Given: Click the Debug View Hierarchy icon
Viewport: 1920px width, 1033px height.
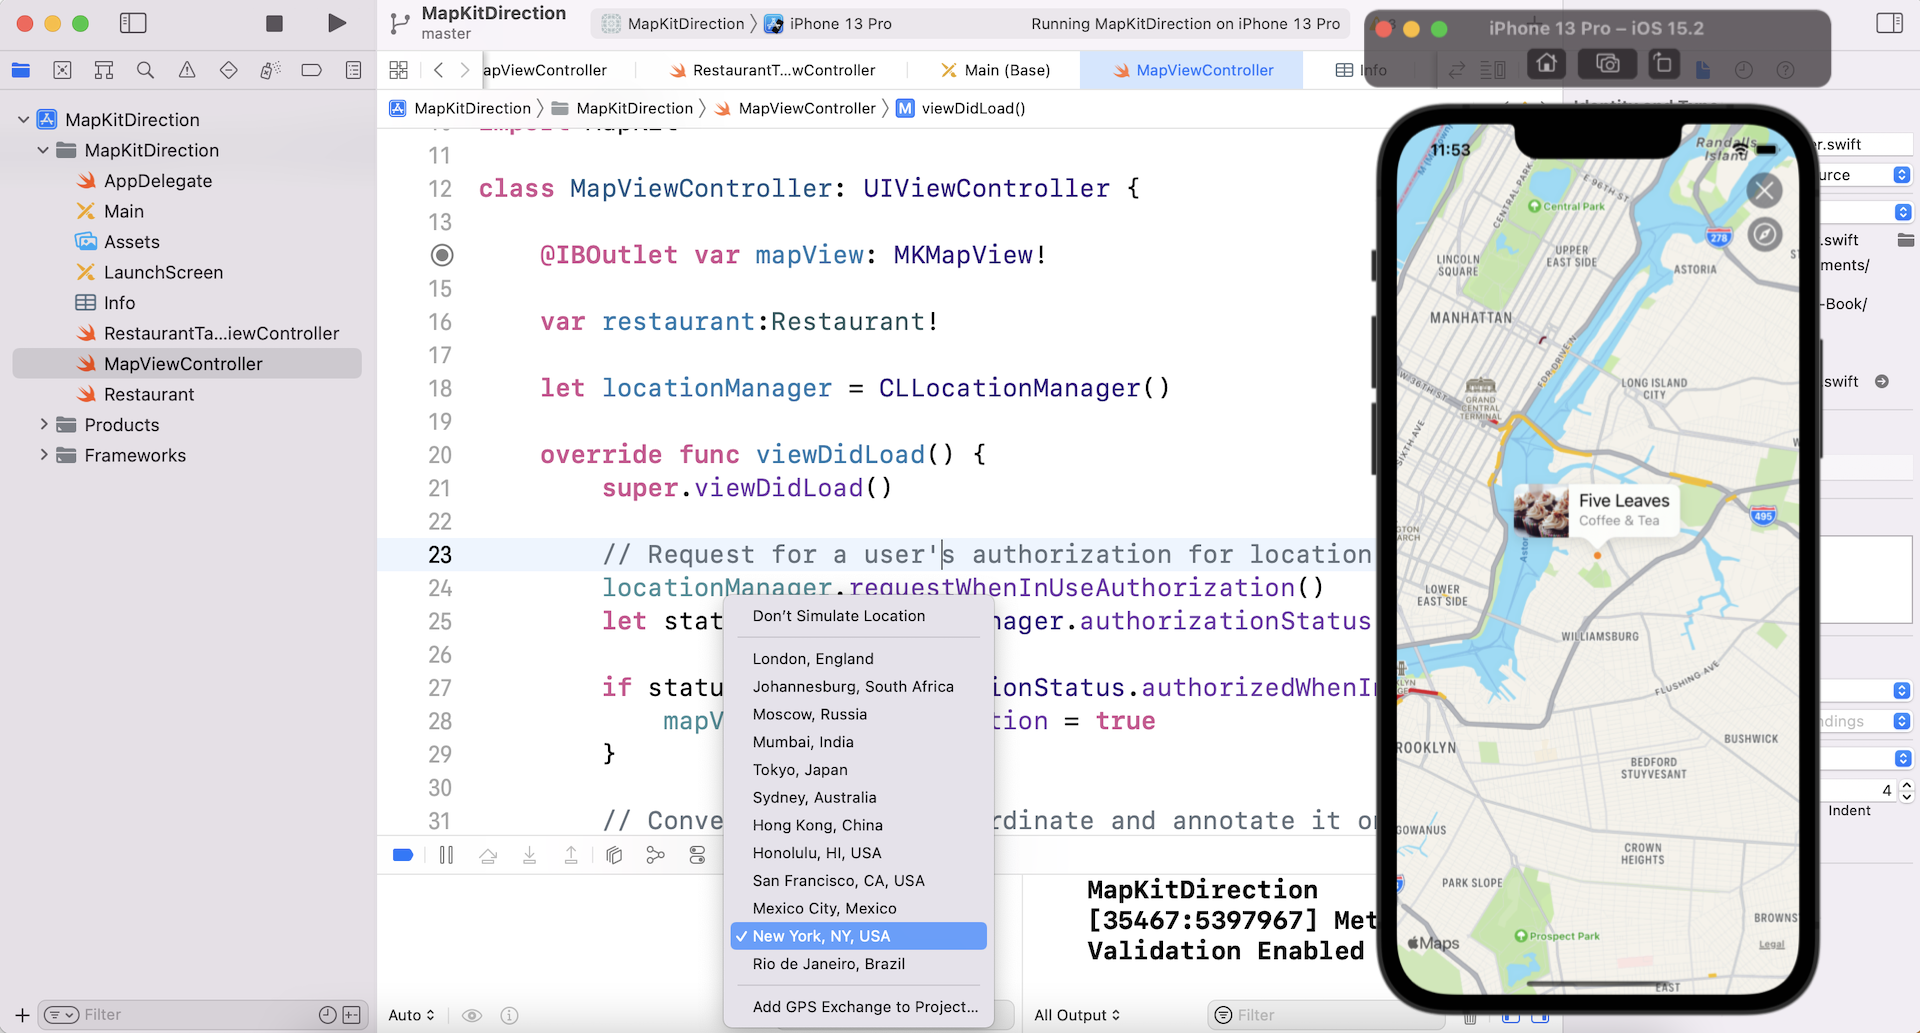Looking at the screenshot, I should coord(614,855).
